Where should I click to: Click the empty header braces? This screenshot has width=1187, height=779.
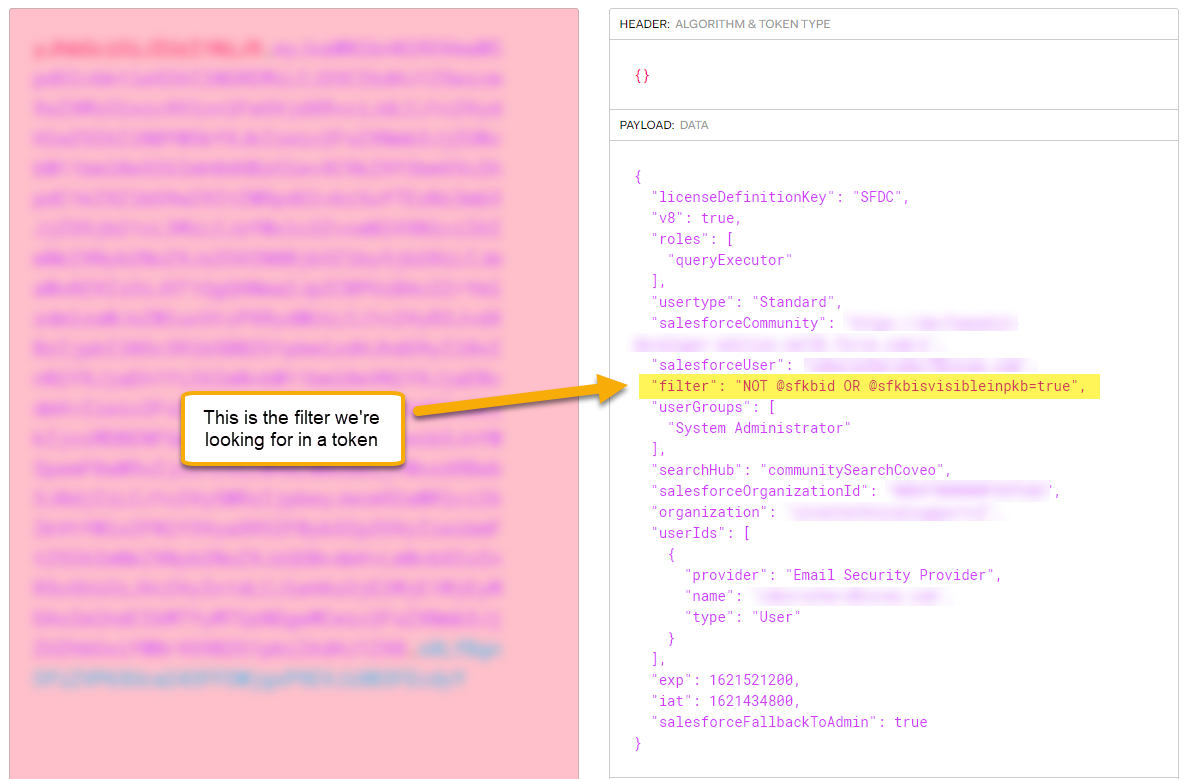pyautogui.click(x=641, y=75)
